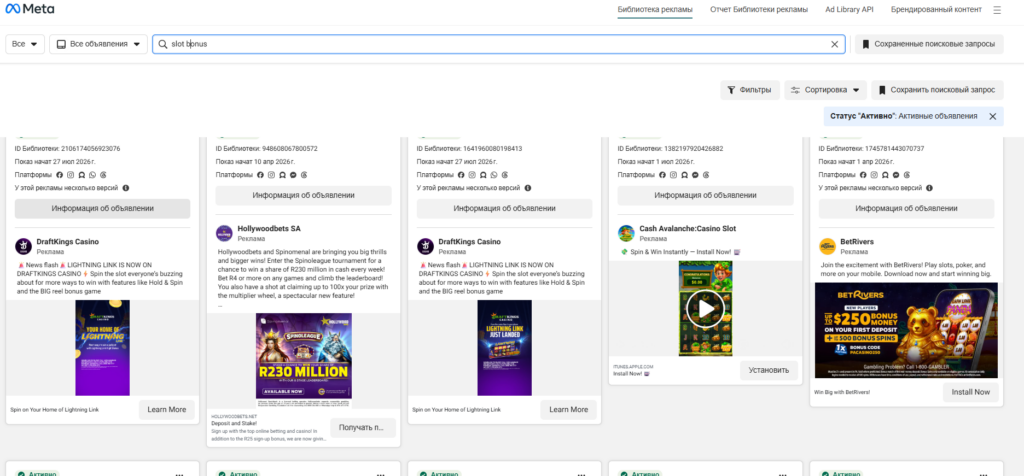Click the Meta logo
1024x476 pixels.
click(30, 9)
